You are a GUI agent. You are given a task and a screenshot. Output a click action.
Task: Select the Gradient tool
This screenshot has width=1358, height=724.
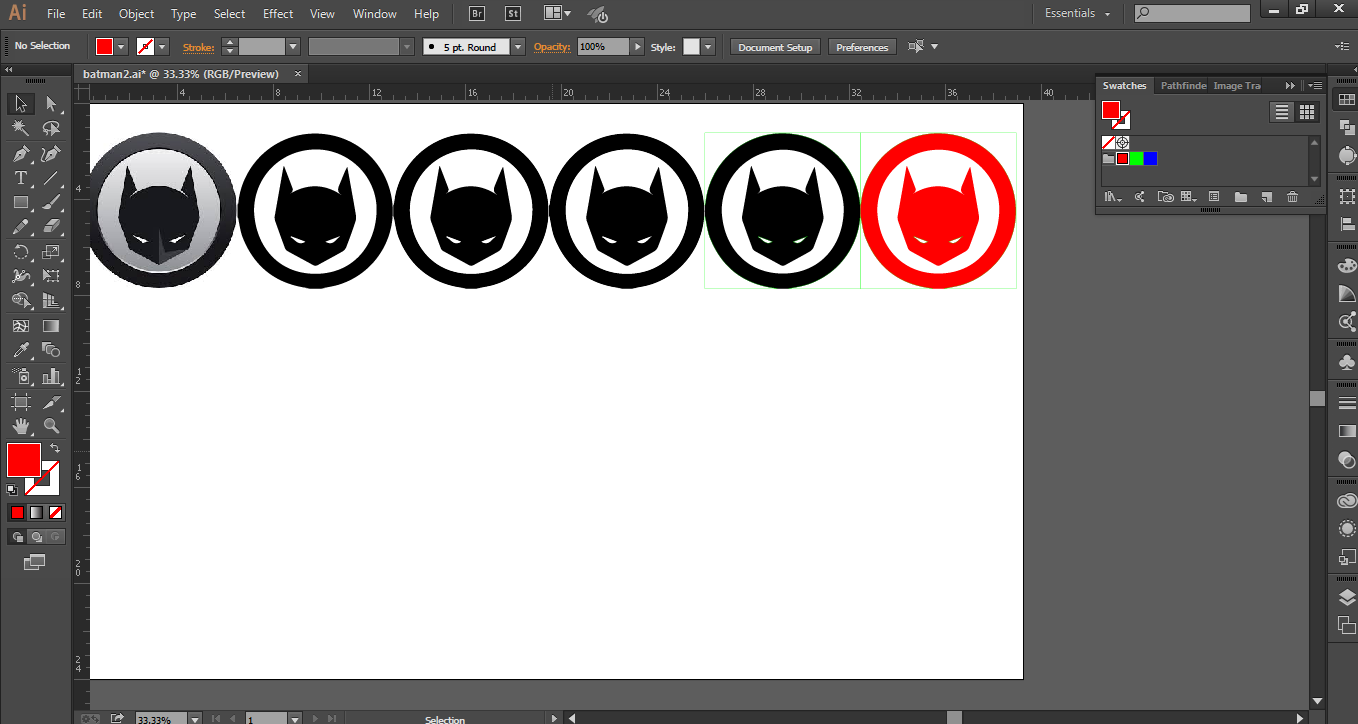51,325
